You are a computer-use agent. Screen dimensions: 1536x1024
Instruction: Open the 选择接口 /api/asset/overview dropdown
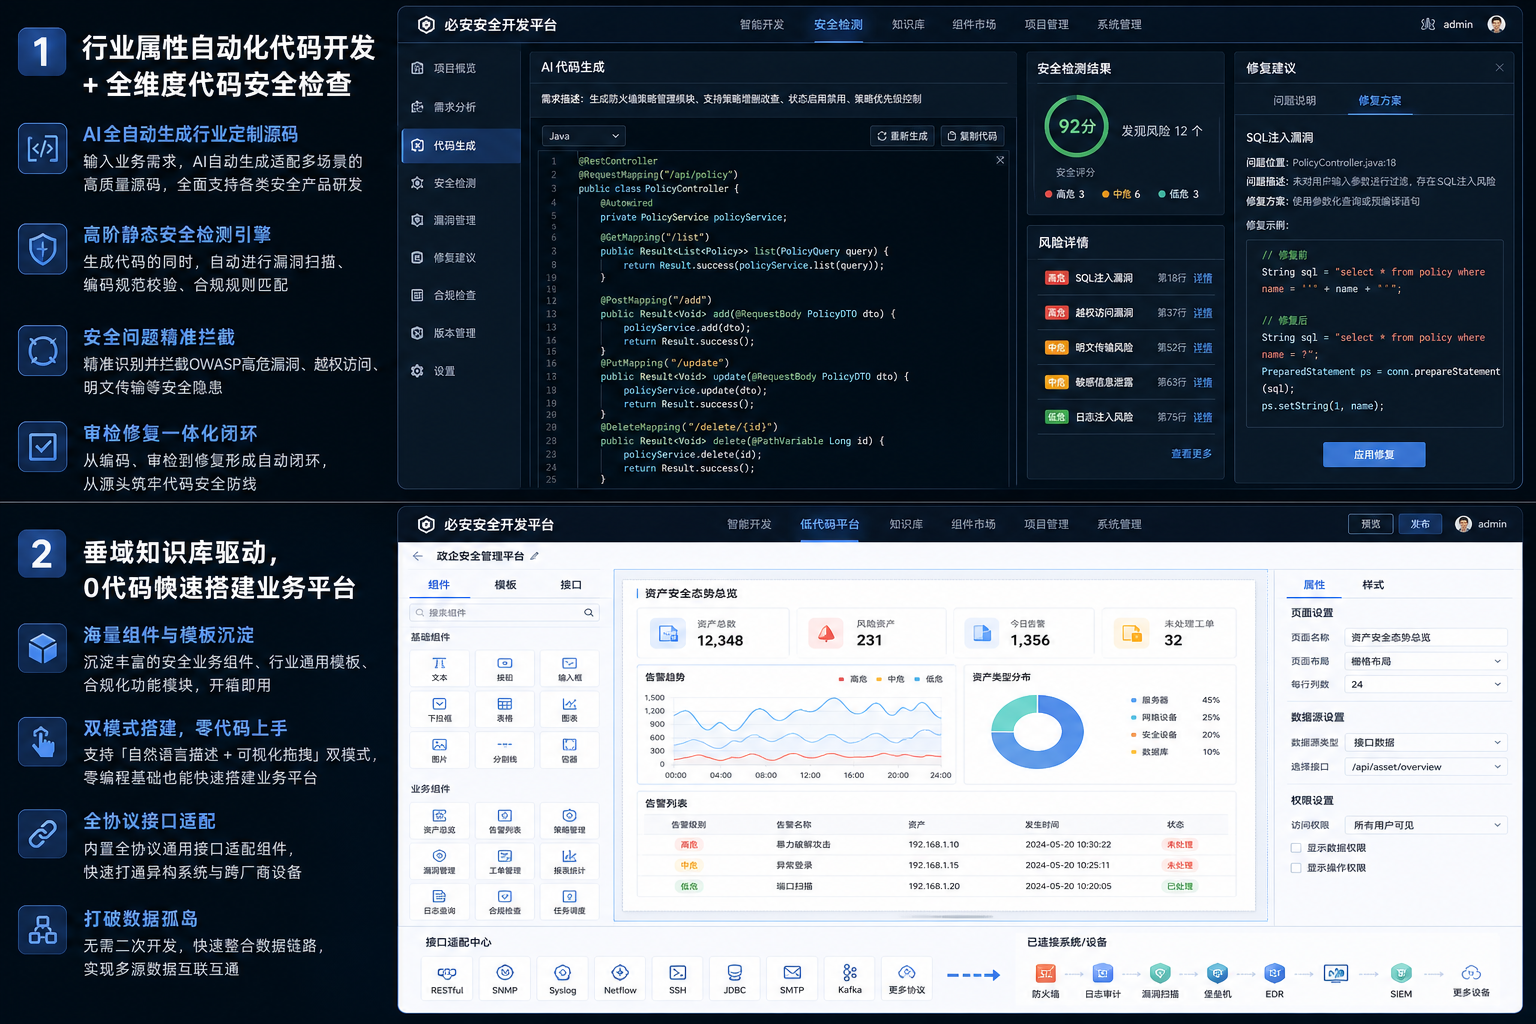(x=1426, y=767)
